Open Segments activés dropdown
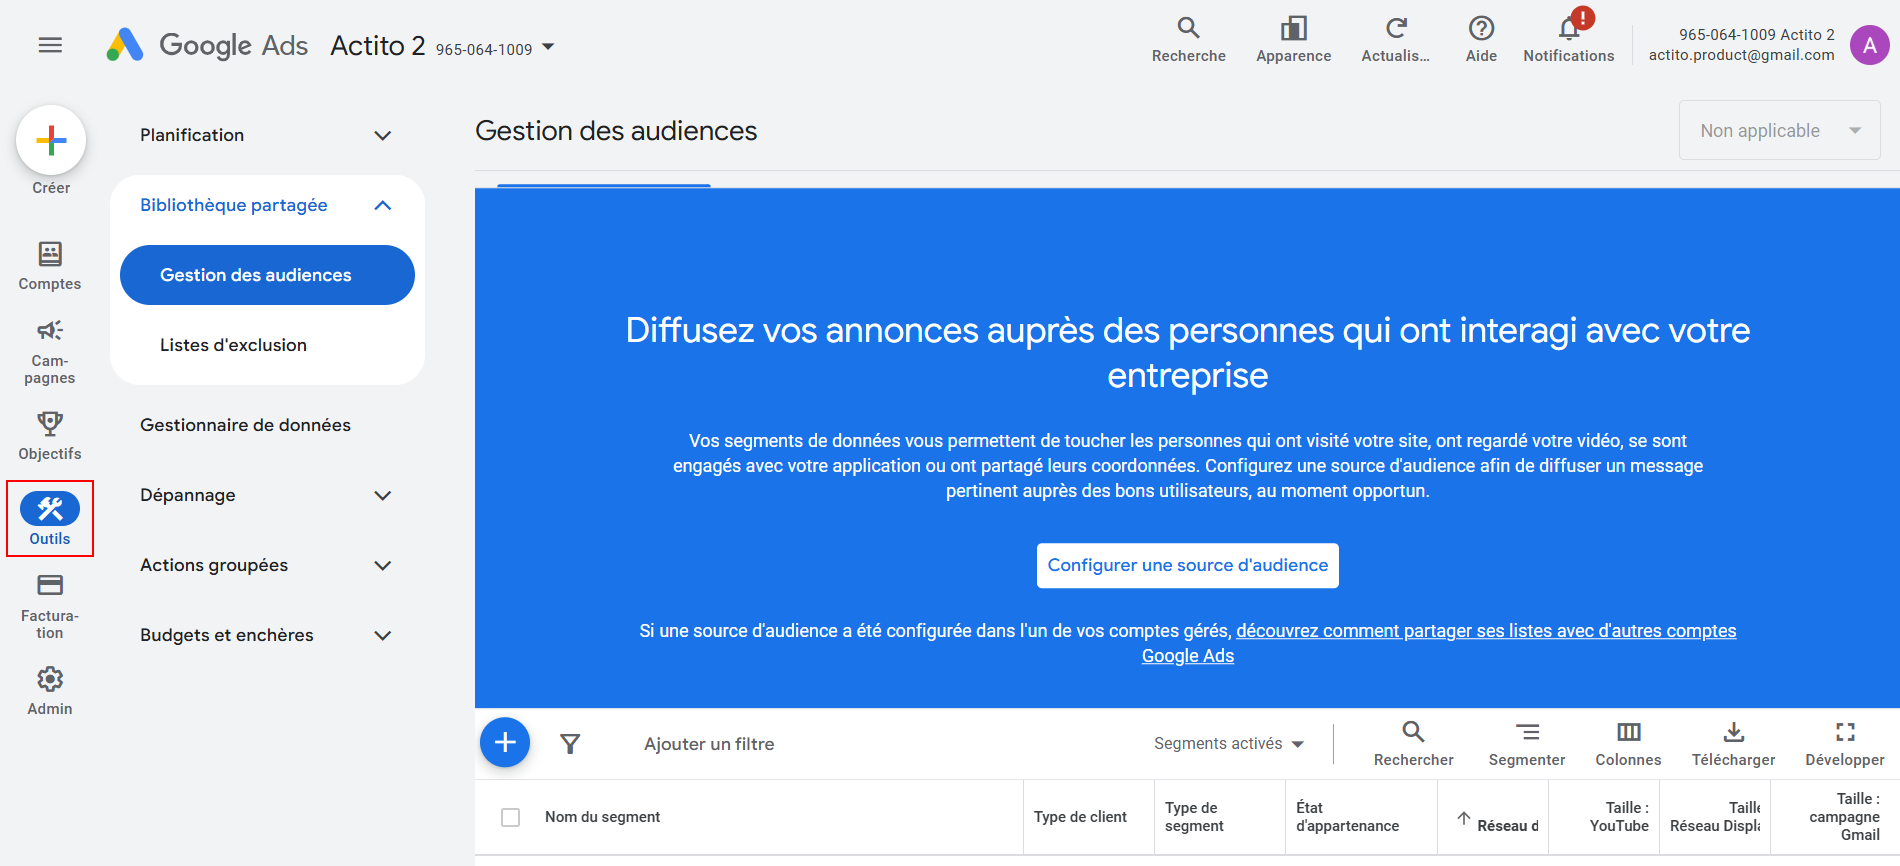 point(1228,744)
